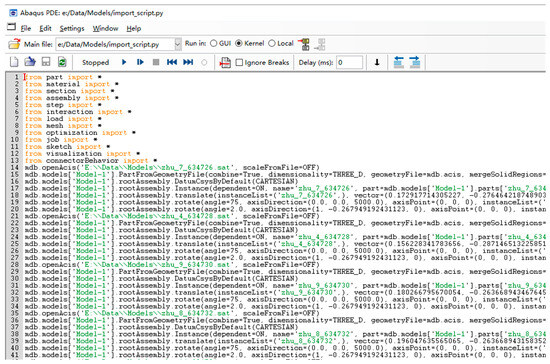
Task: Click line 5 'from step import *'
Action: pos(63,105)
